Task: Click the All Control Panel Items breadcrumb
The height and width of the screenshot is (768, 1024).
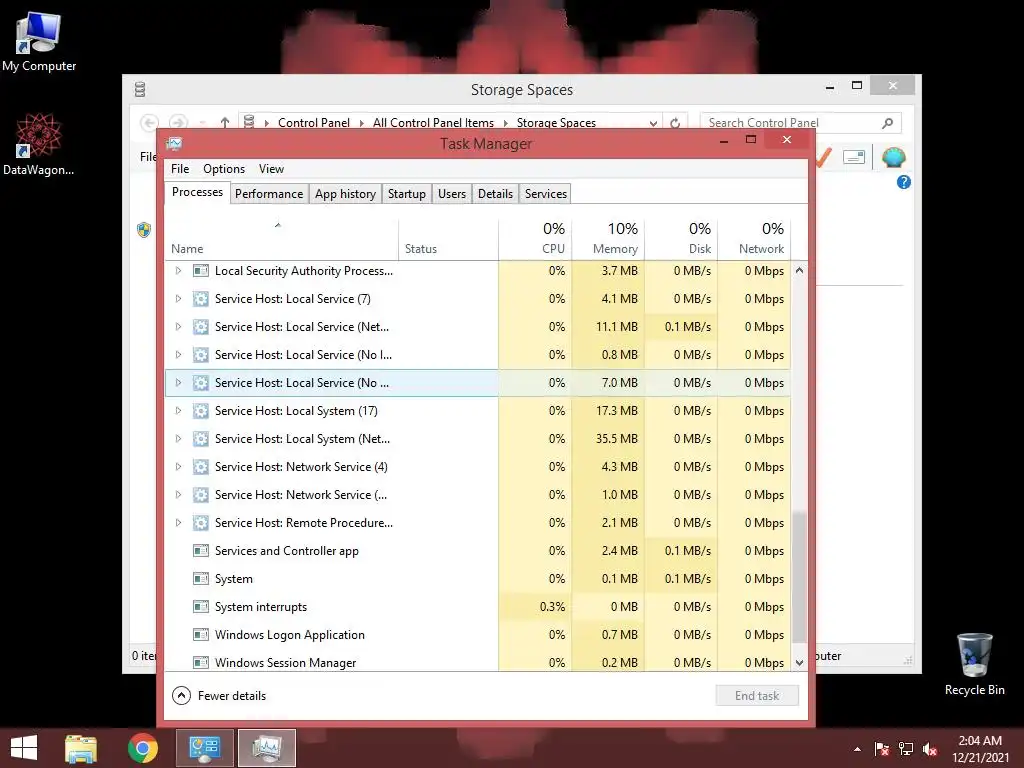Action: 434,123
